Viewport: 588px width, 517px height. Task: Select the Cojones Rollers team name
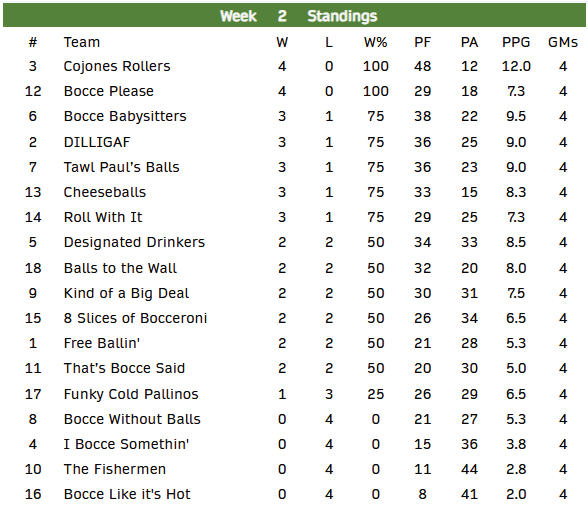click(117, 66)
